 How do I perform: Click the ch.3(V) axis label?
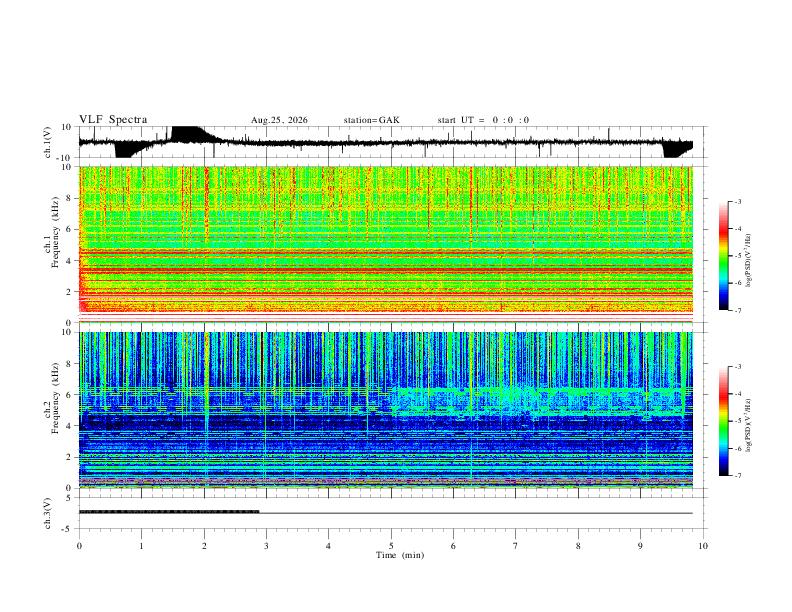(x=48, y=514)
